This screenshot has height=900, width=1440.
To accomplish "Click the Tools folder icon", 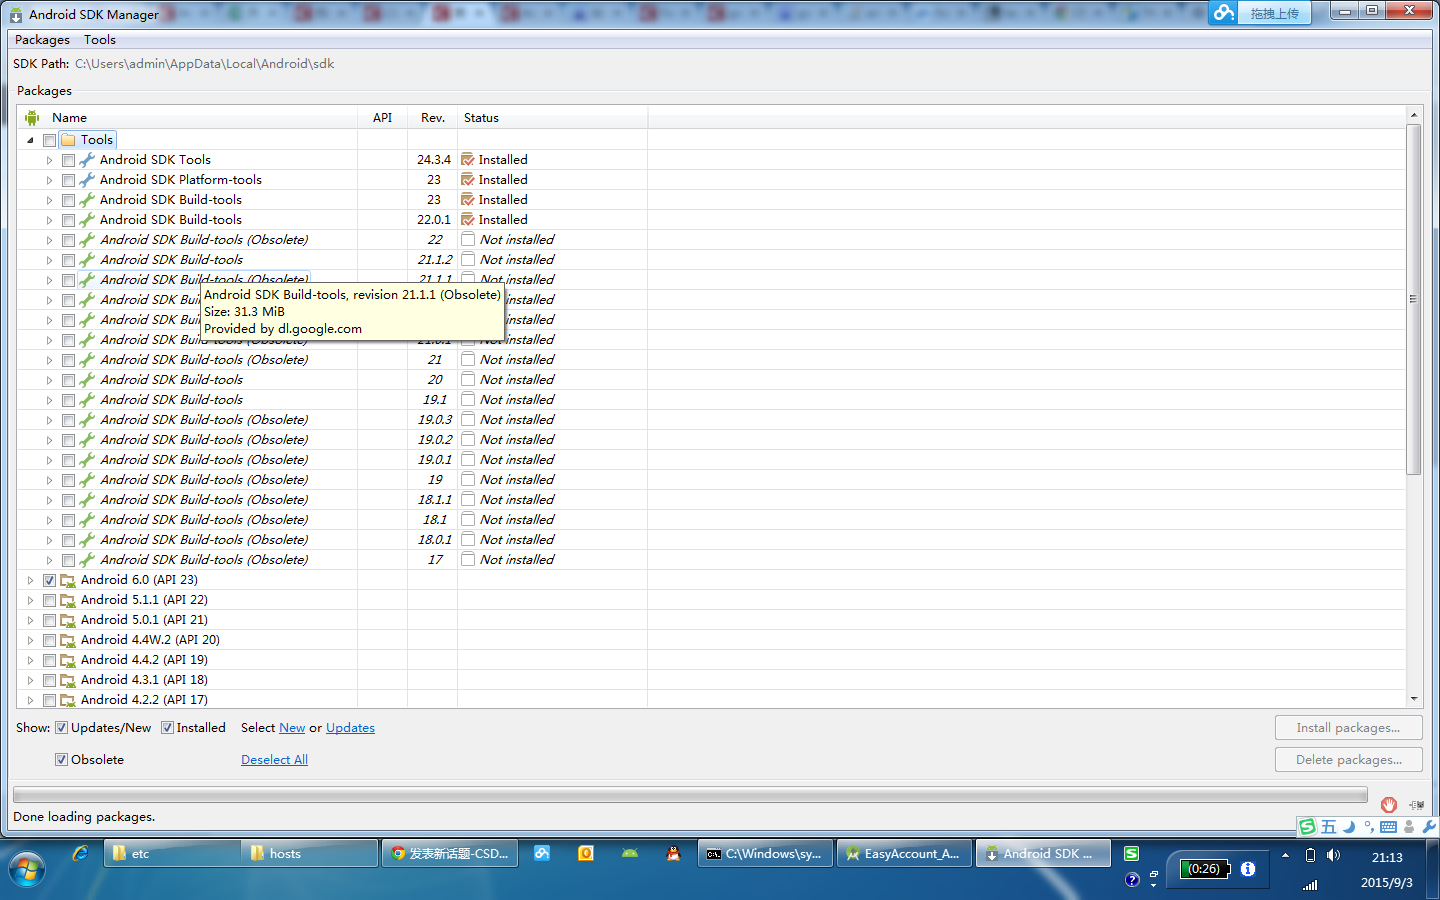I will [68, 140].
